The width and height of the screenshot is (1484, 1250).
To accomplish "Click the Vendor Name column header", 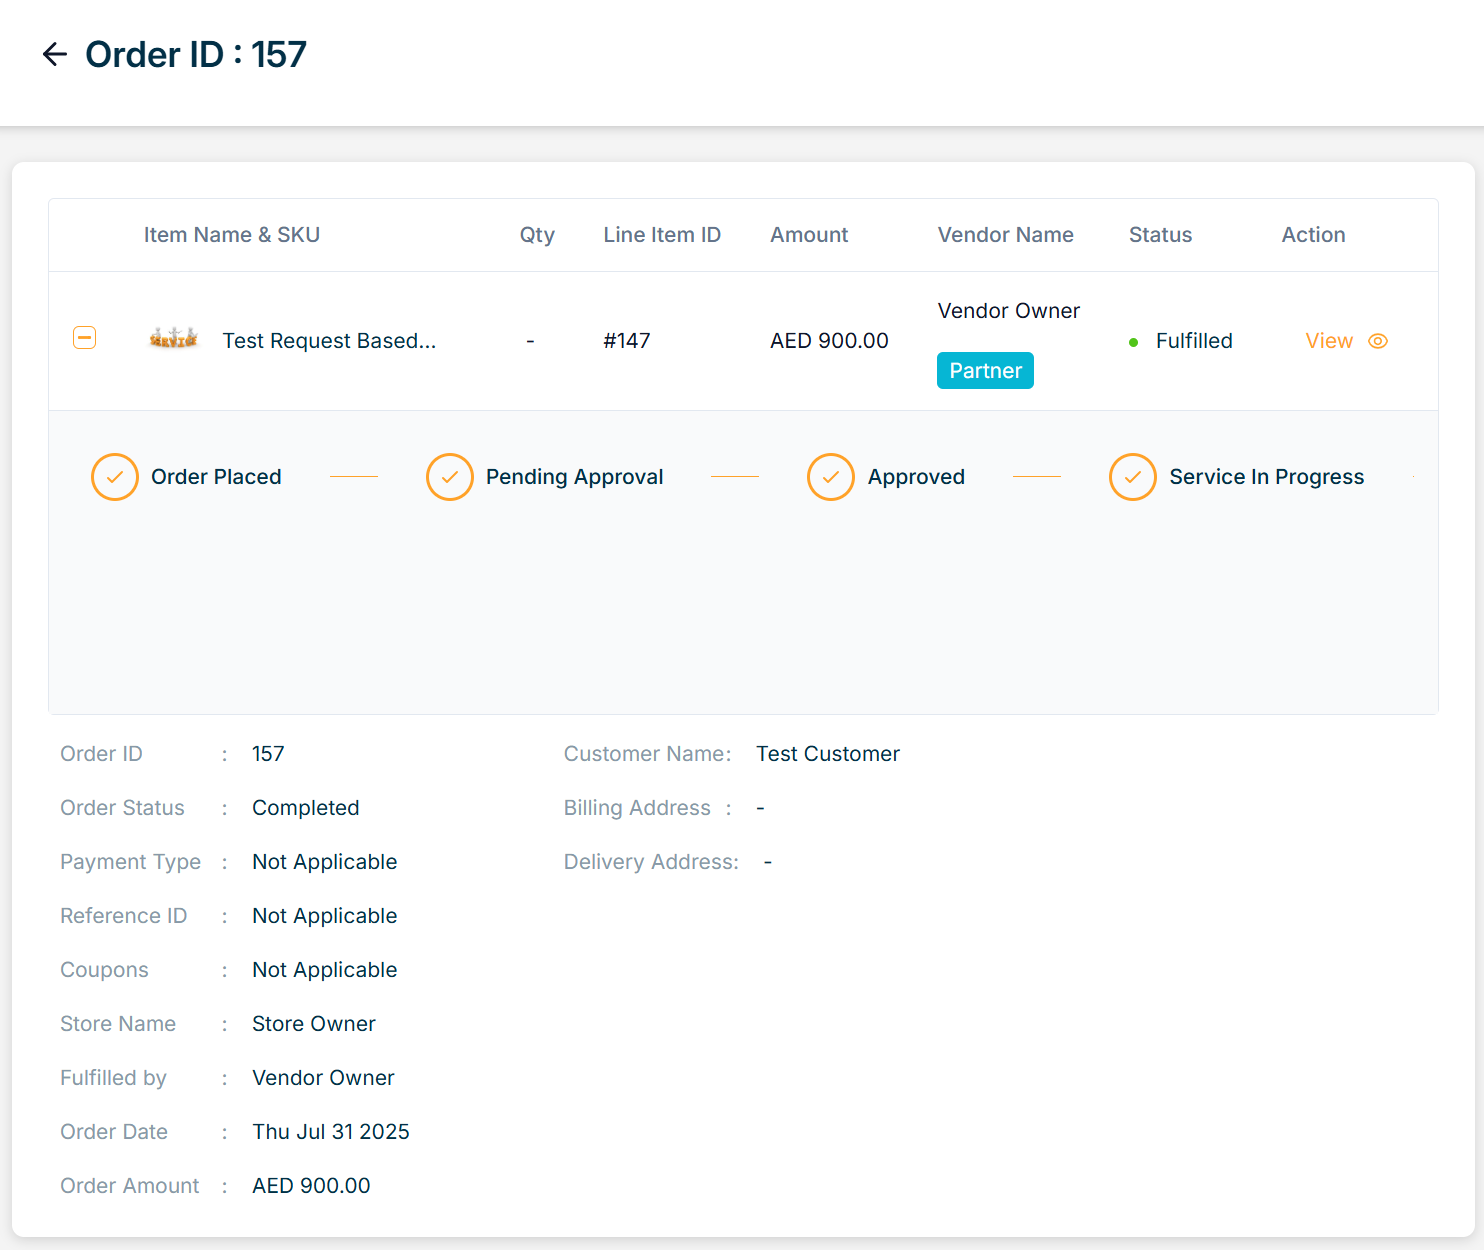I will [x=1005, y=235].
